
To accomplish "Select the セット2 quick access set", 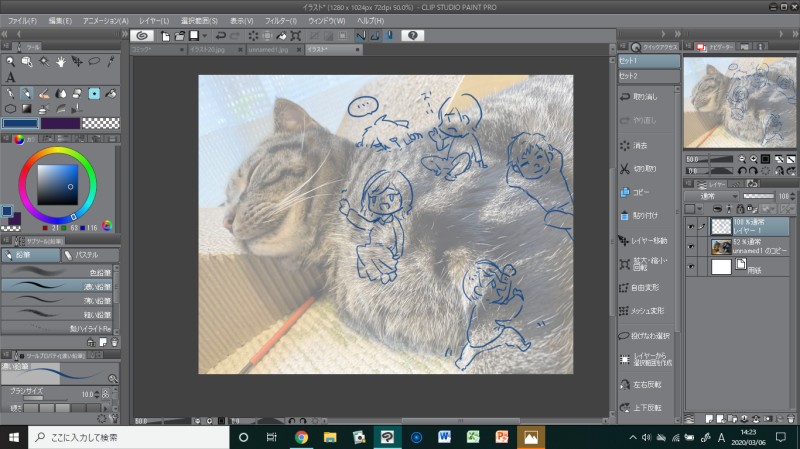I will (648, 76).
